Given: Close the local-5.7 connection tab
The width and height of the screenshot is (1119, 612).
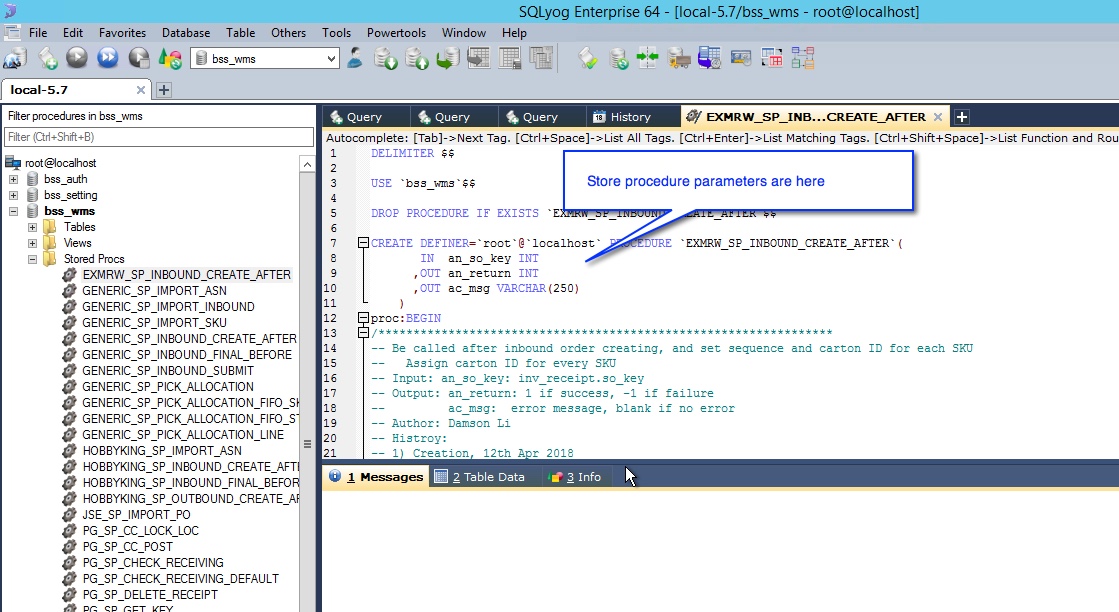Looking at the screenshot, I should (x=141, y=90).
